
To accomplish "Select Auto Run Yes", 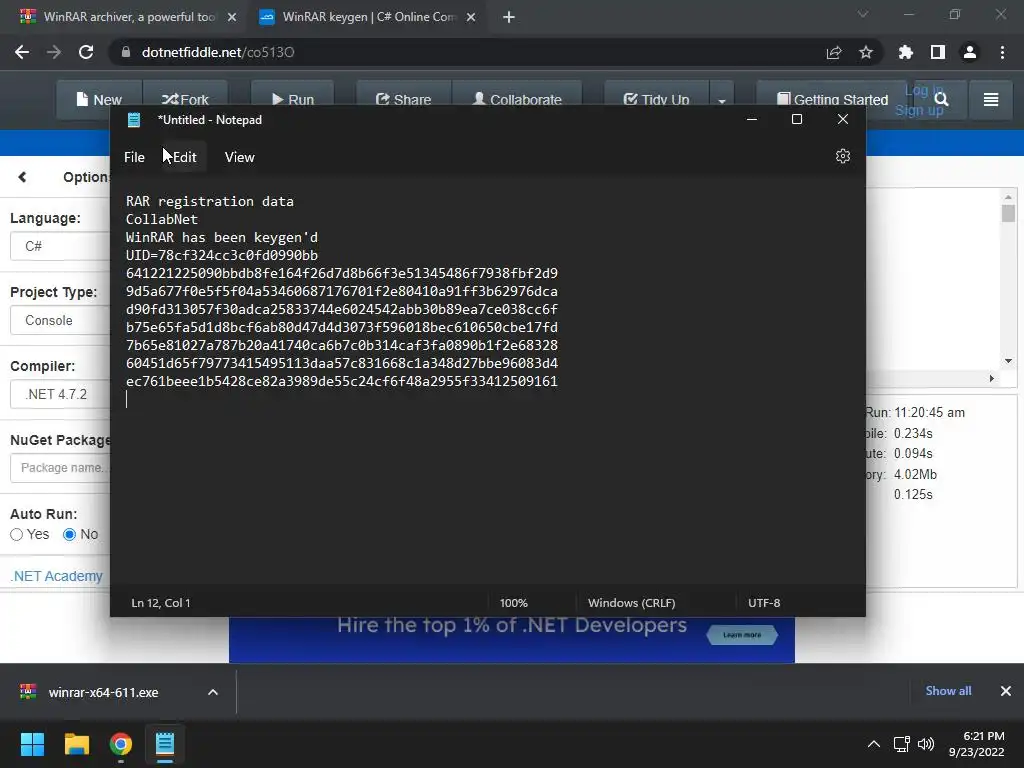I will click(17, 534).
